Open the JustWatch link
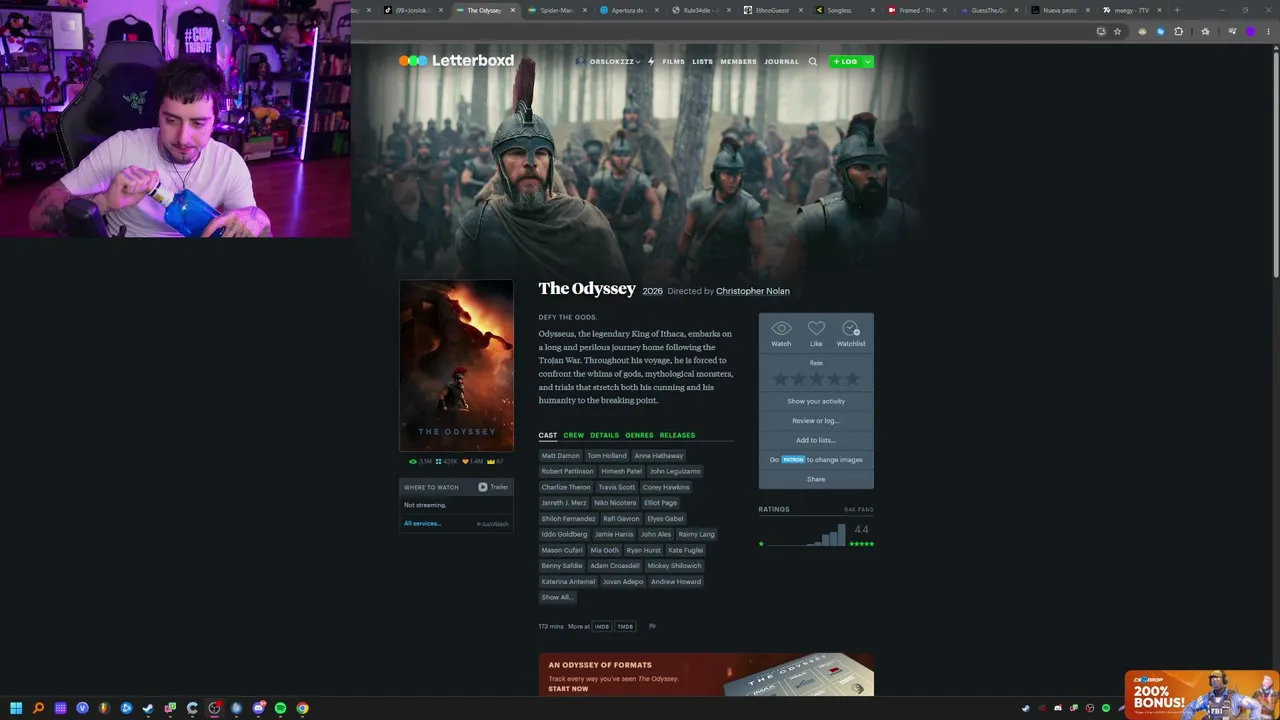This screenshot has width=1280, height=720. 492,524
